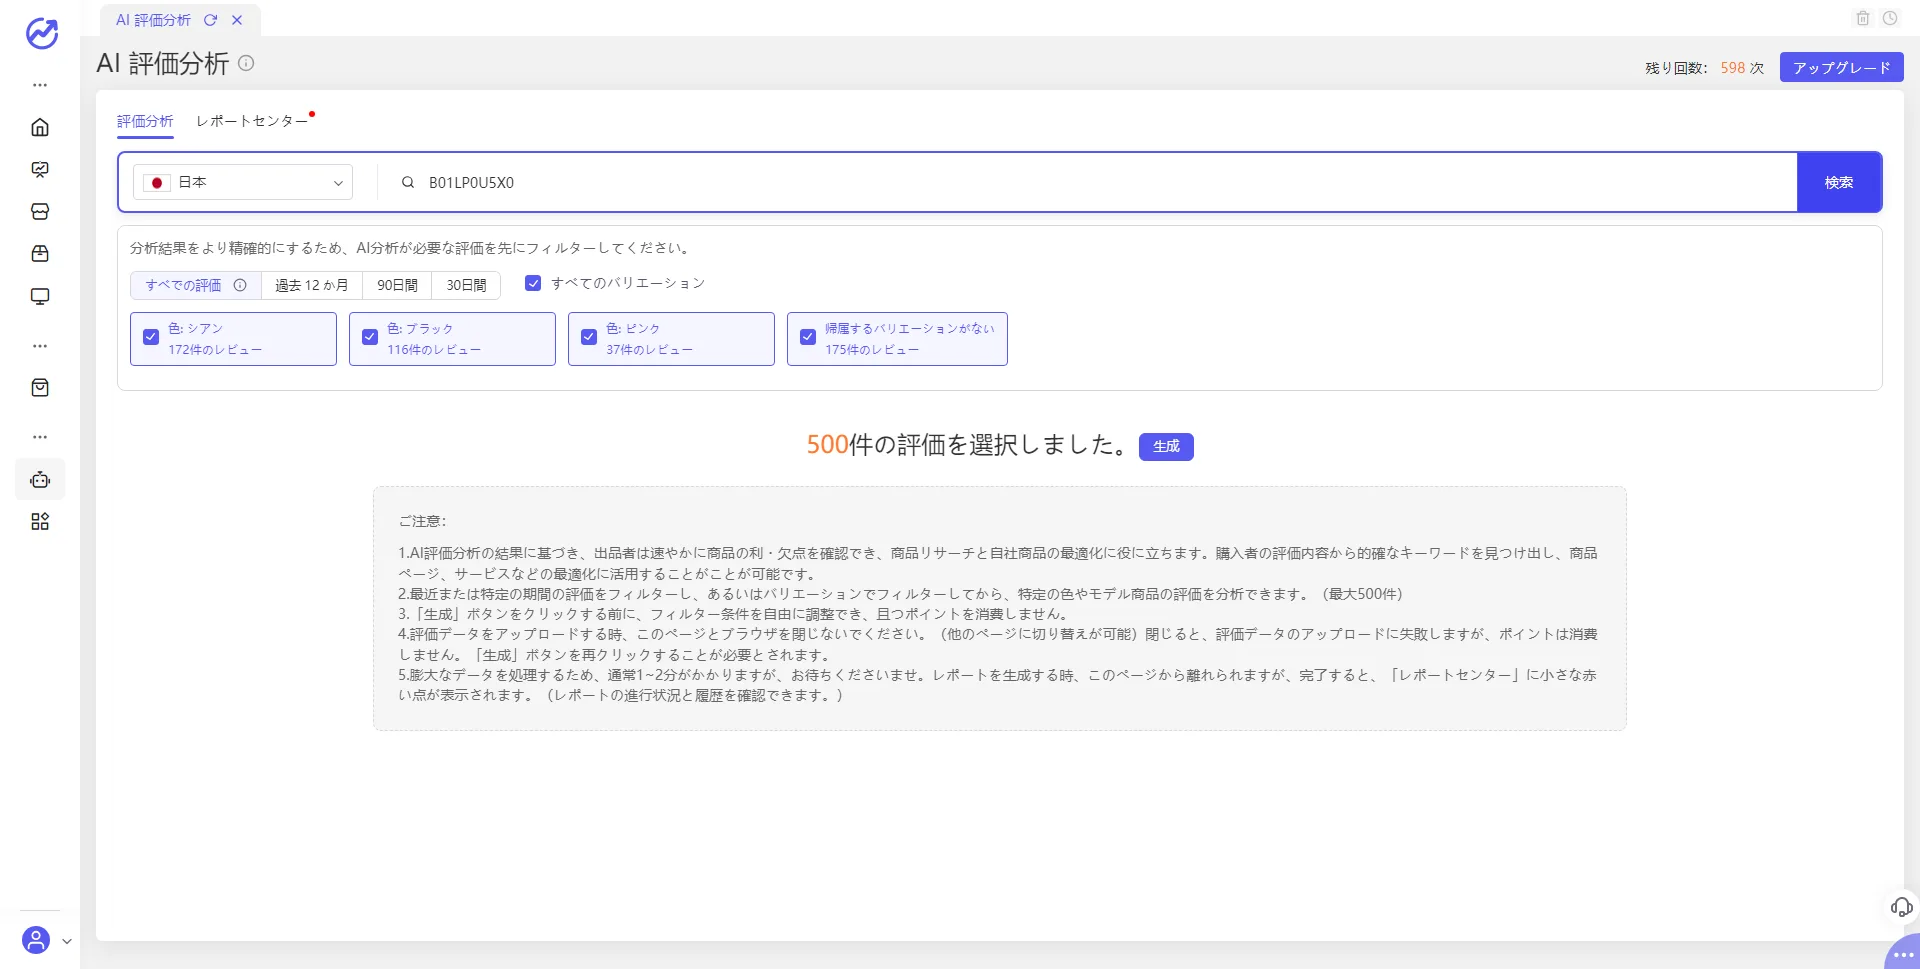Click the trash icon at top right

point(1863,18)
